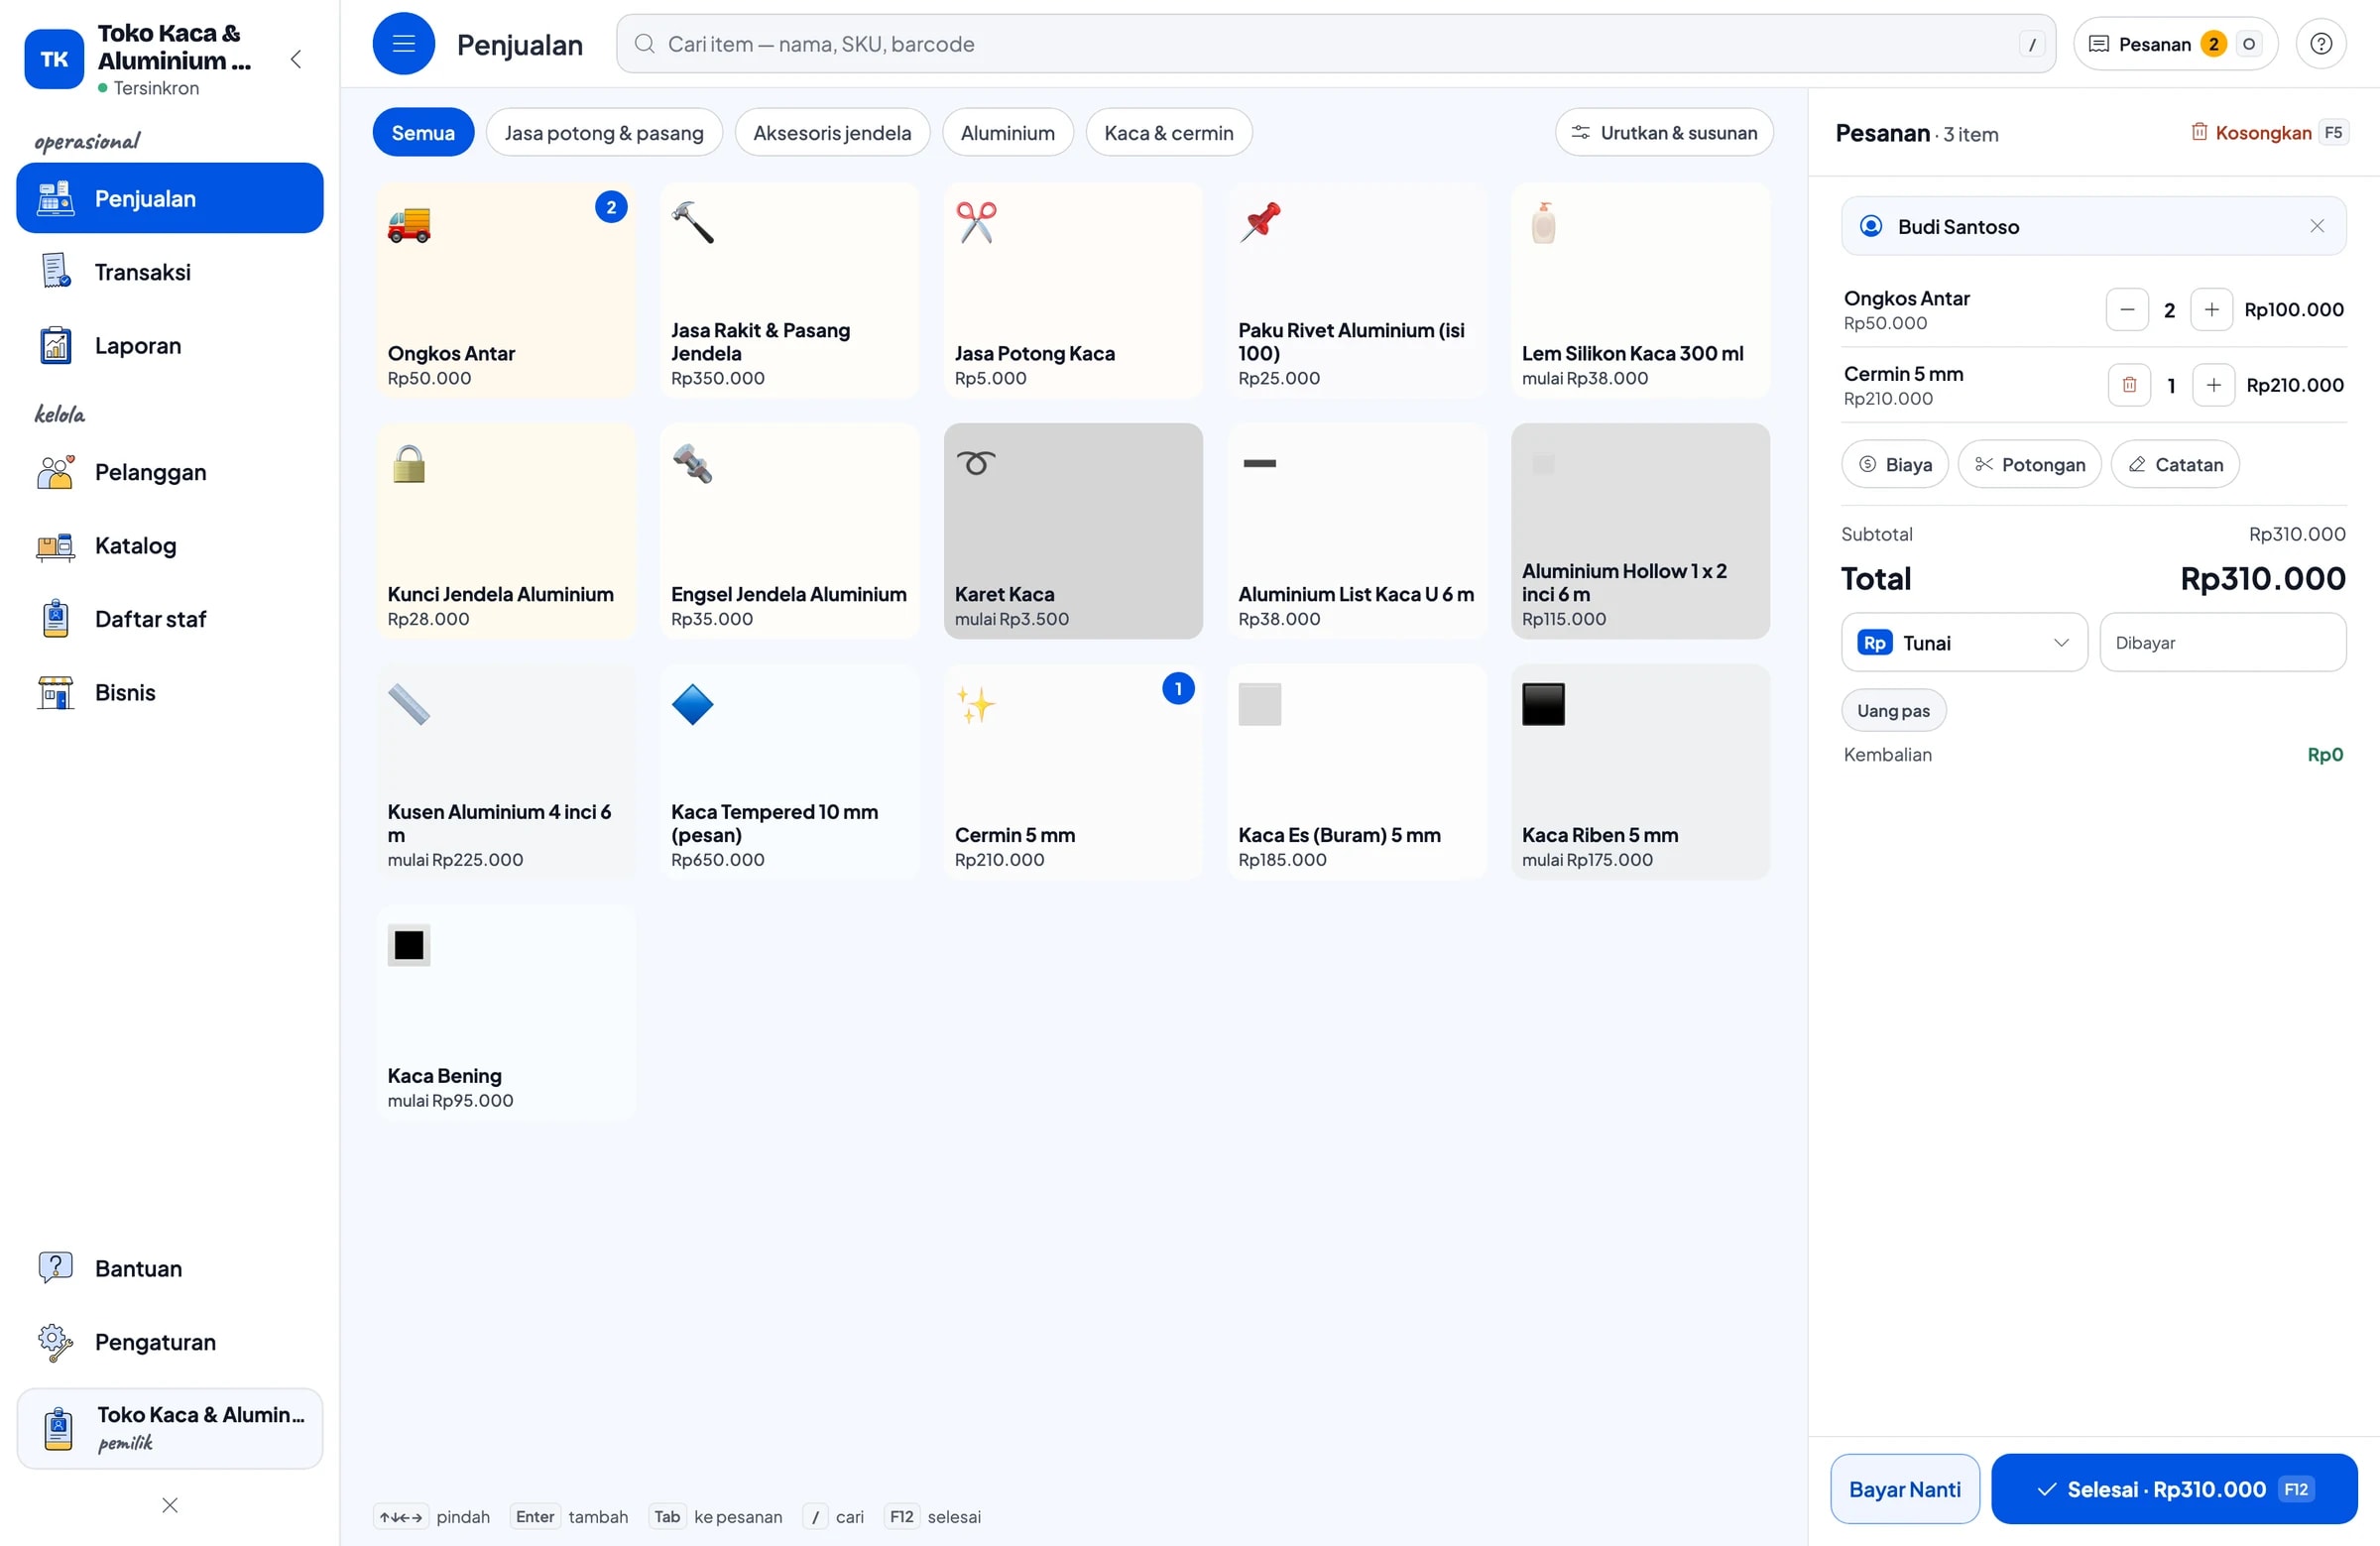Open Pengaturan settings
The height and width of the screenshot is (1546, 2380).
coord(170,1342)
